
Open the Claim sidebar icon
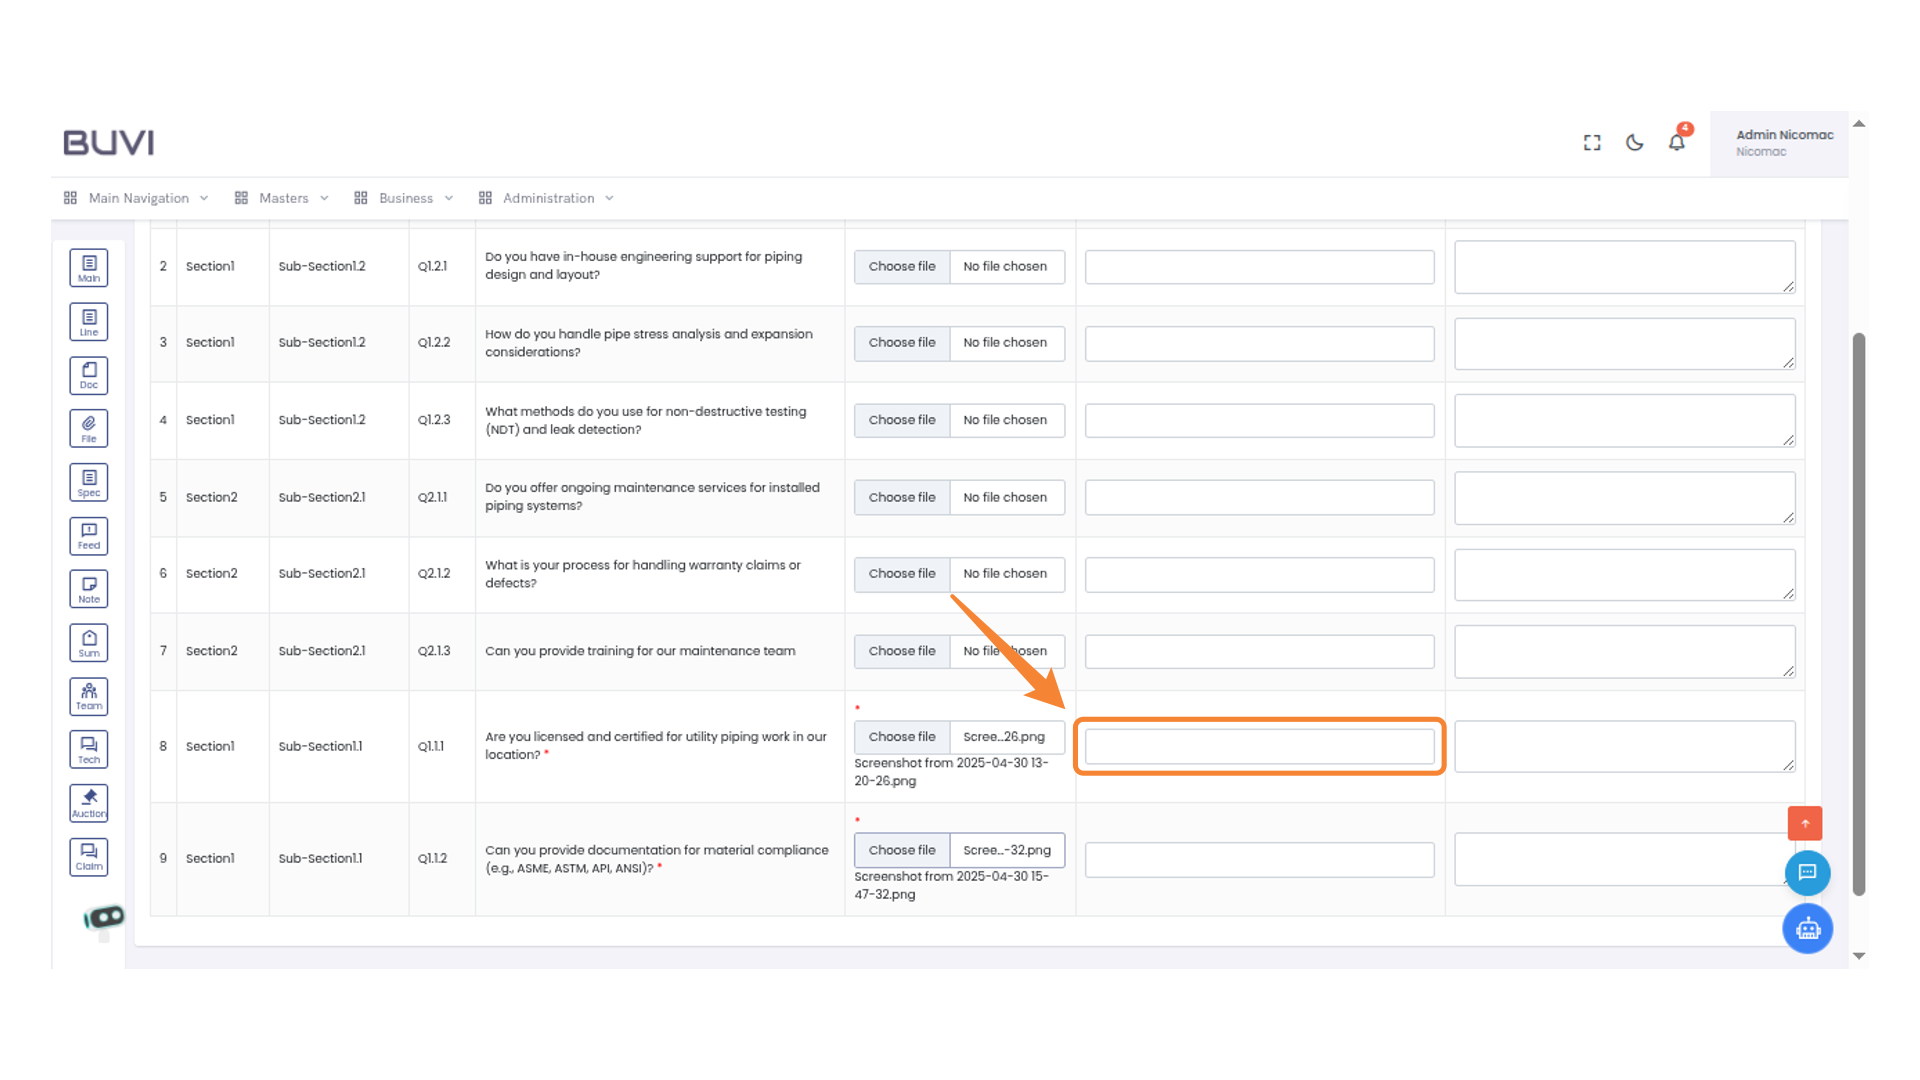pos(89,857)
